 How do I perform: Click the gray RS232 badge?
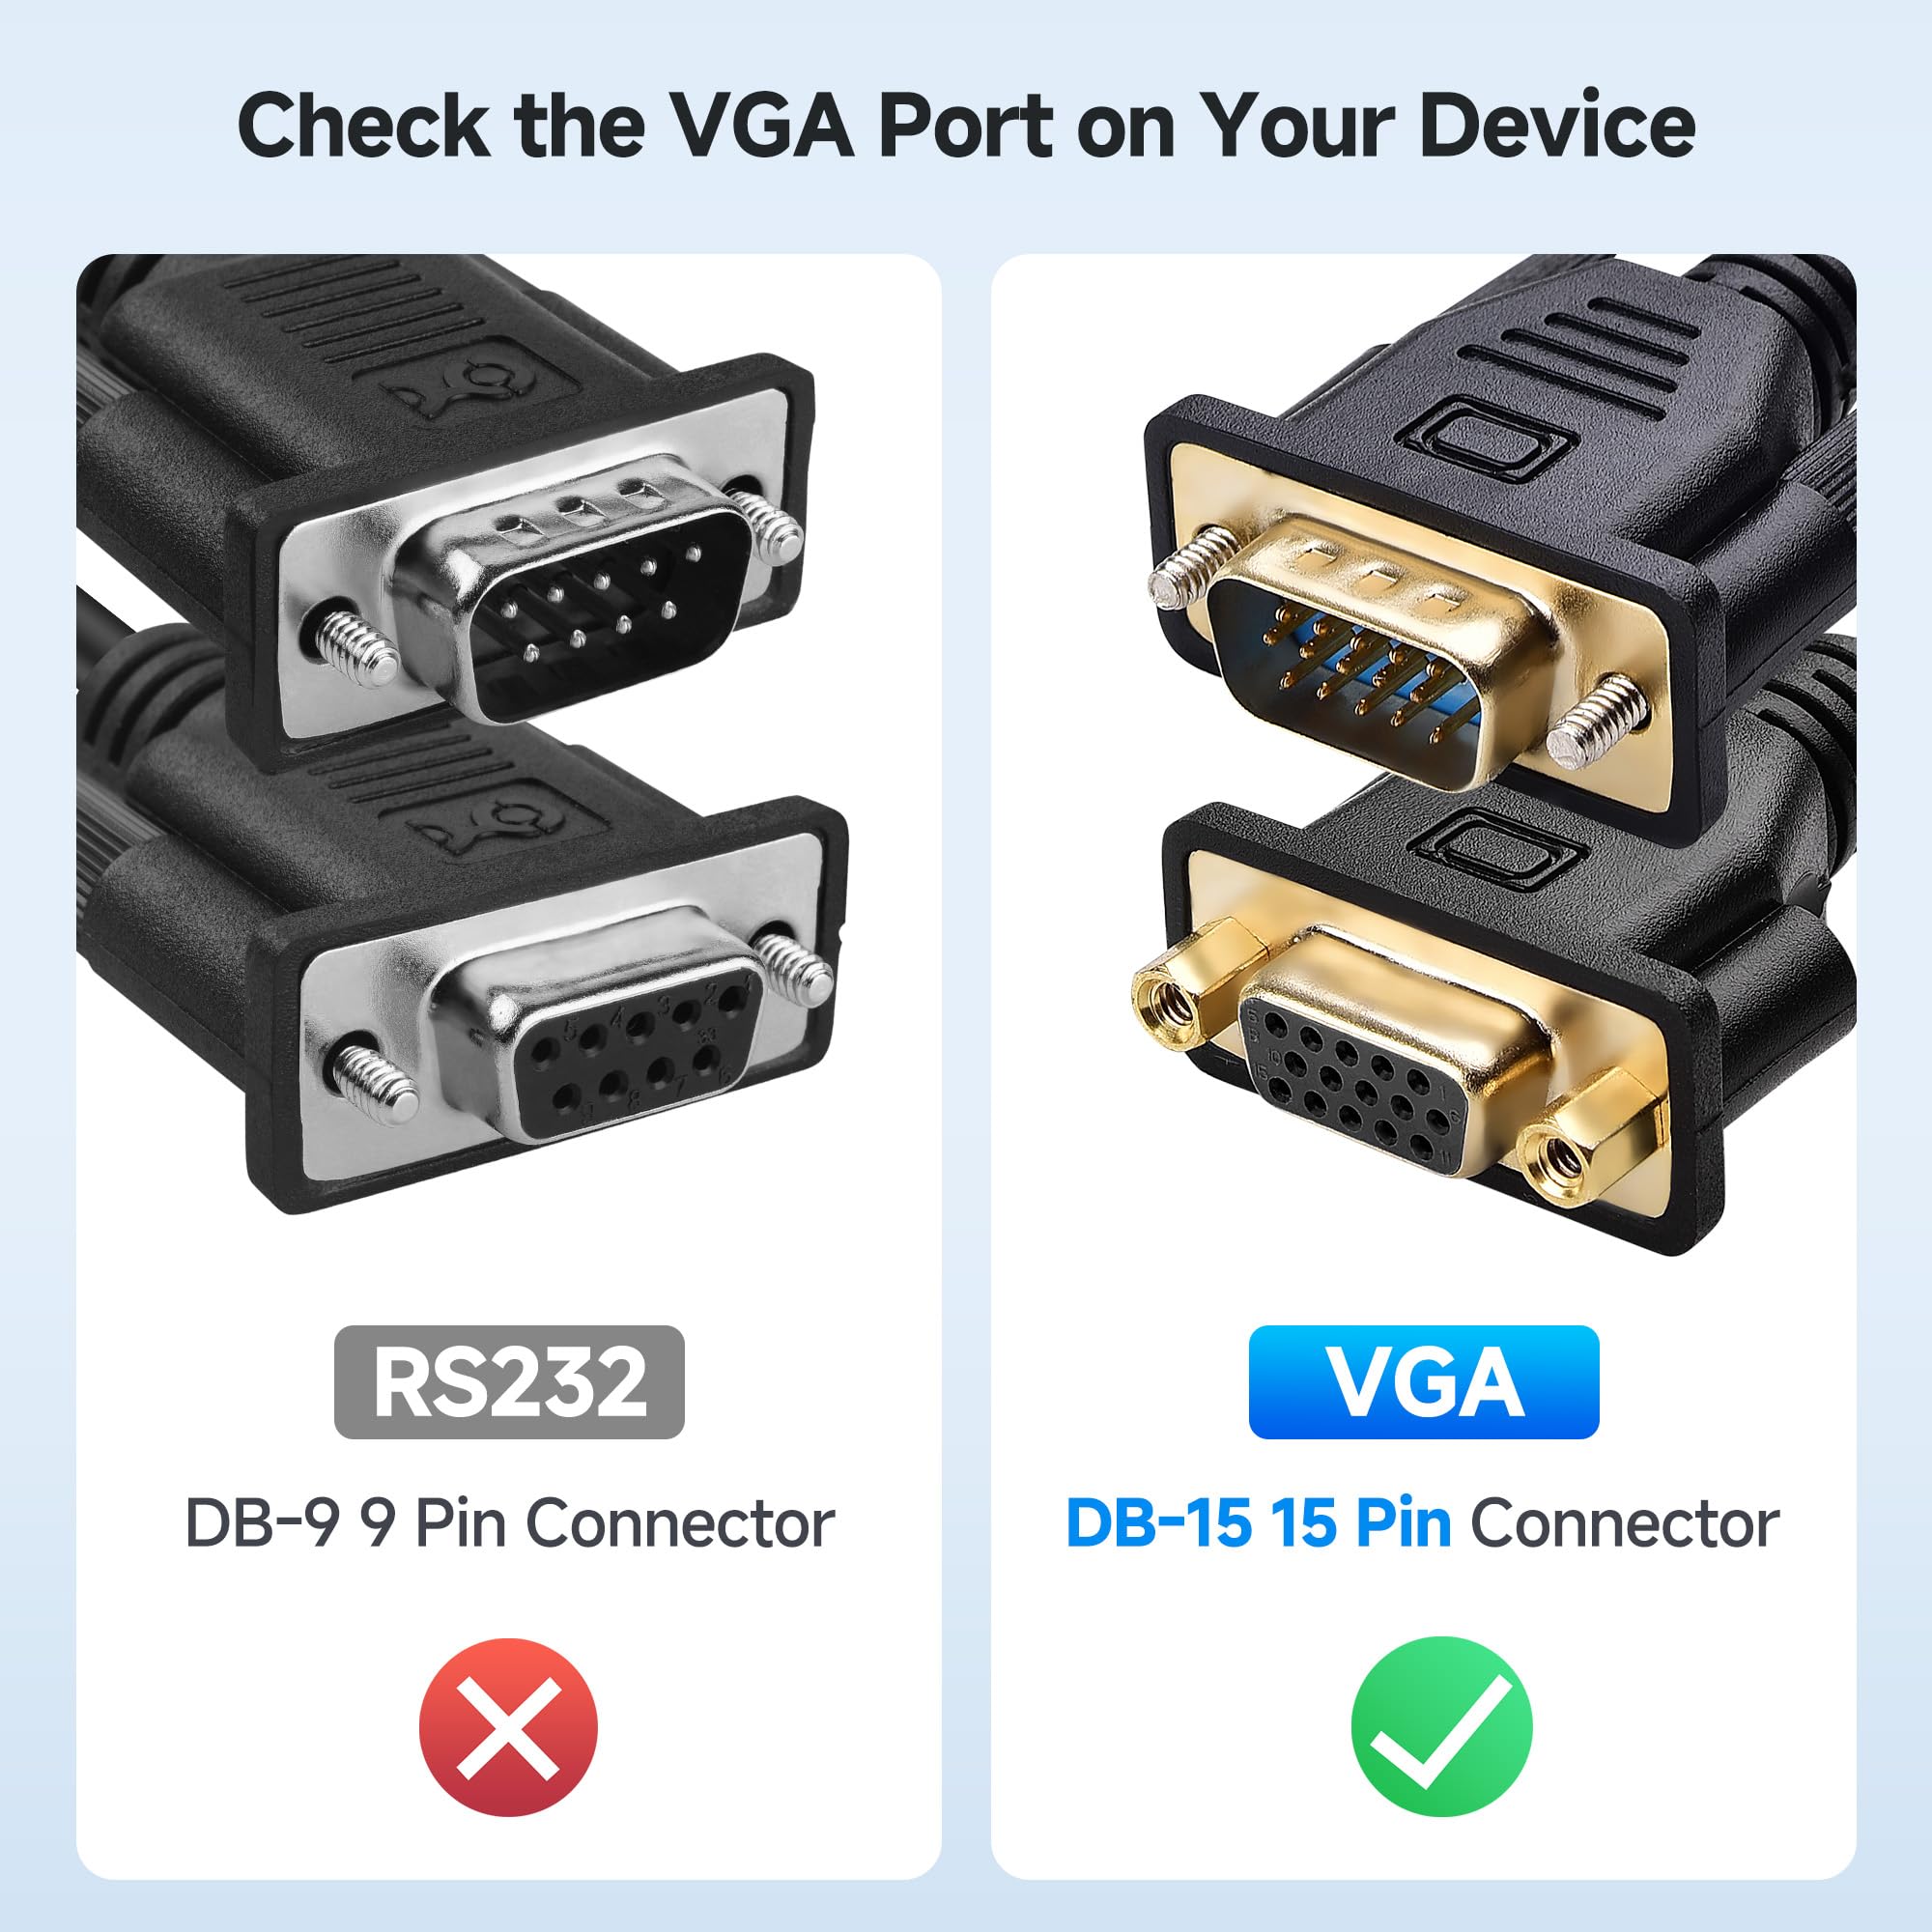coord(509,1382)
